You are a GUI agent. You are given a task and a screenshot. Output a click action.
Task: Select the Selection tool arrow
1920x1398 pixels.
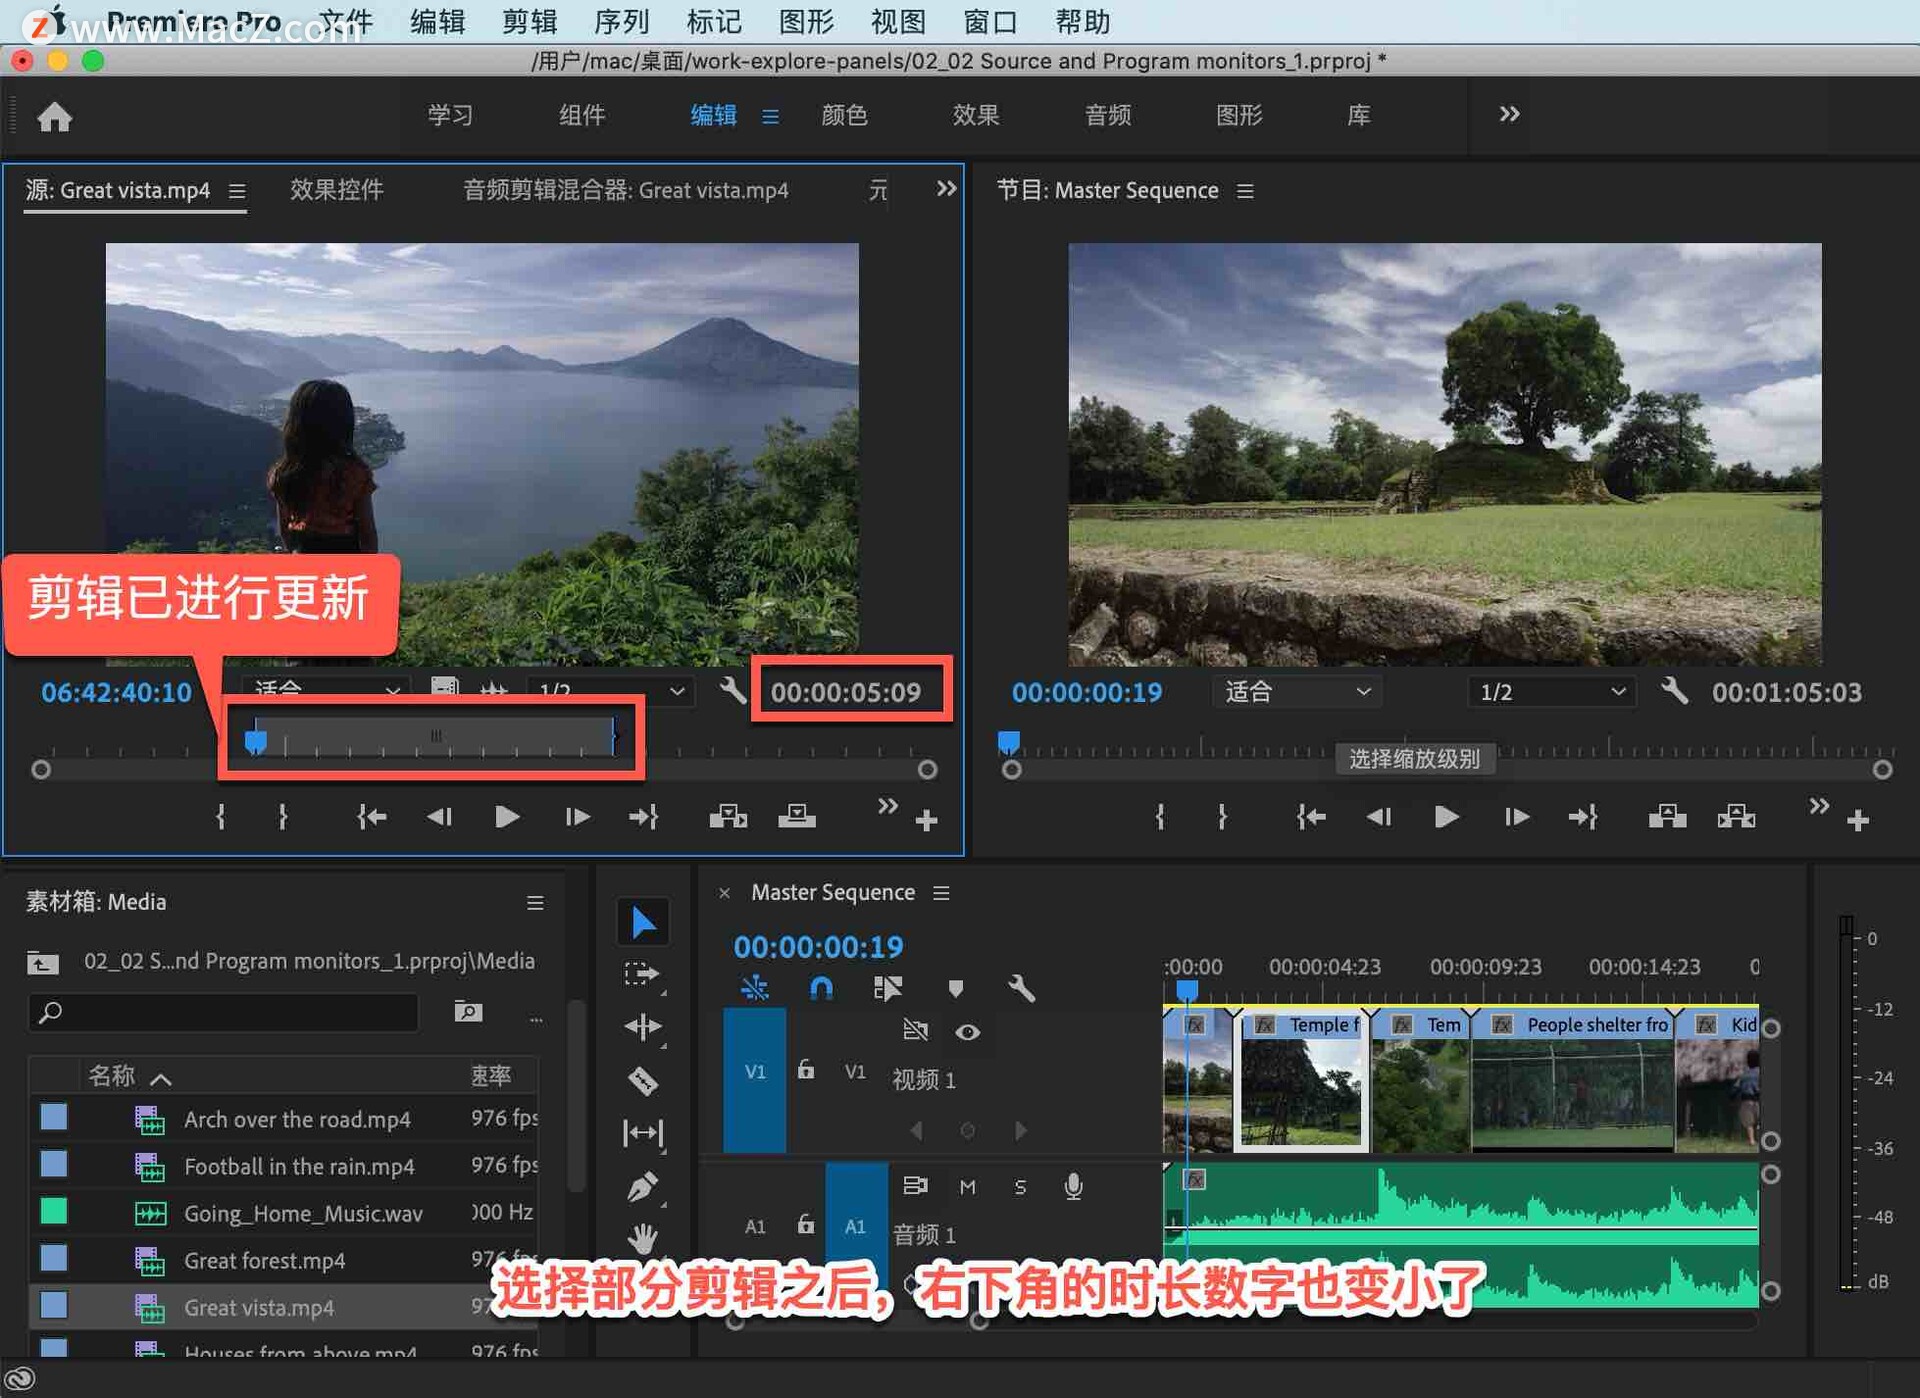pos(643,922)
